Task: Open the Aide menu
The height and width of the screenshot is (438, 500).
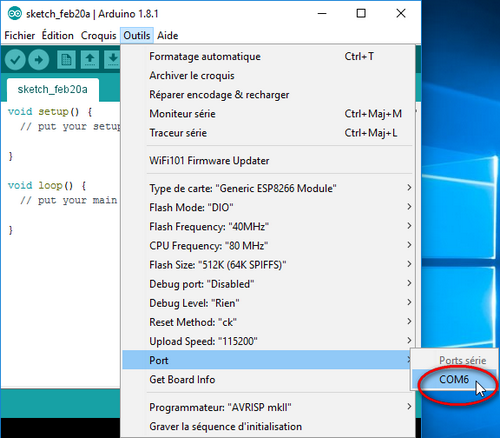Action: 168,35
